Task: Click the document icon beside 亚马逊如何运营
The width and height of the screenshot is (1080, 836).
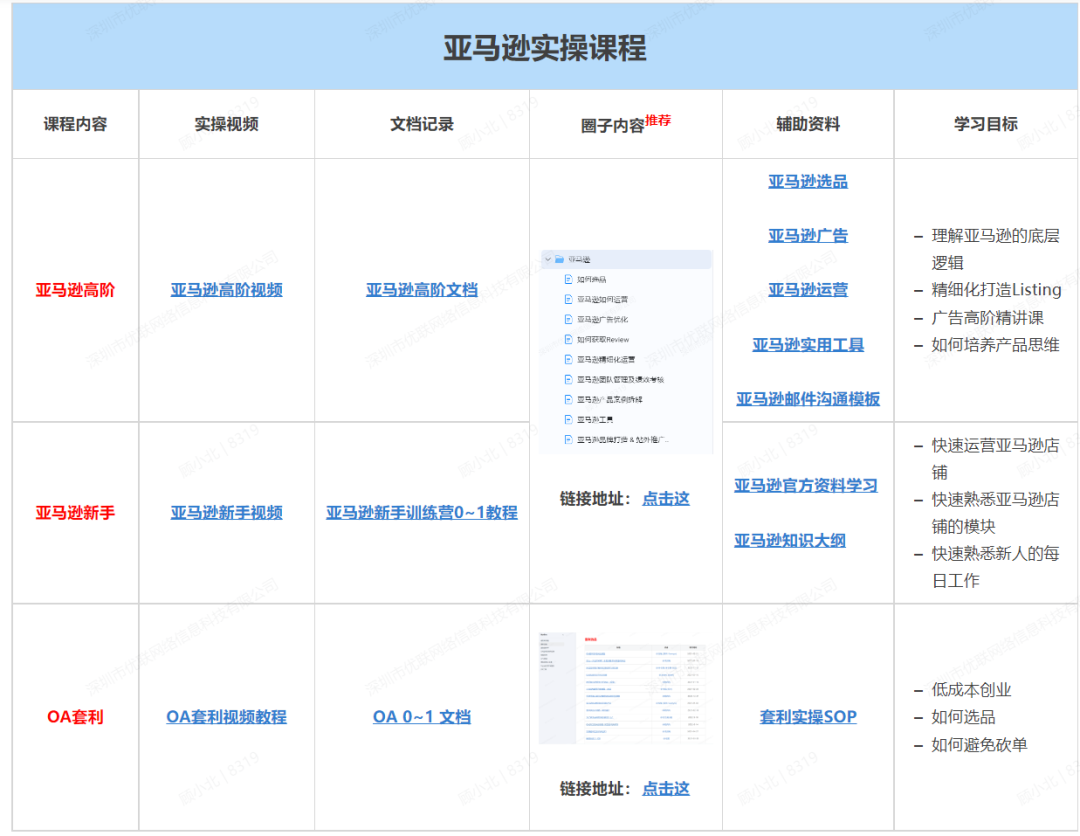Action: pyautogui.click(x=568, y=299)
